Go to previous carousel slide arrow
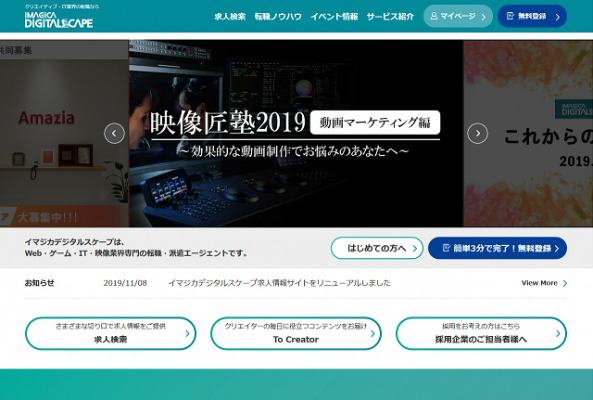 pos(114,133)
